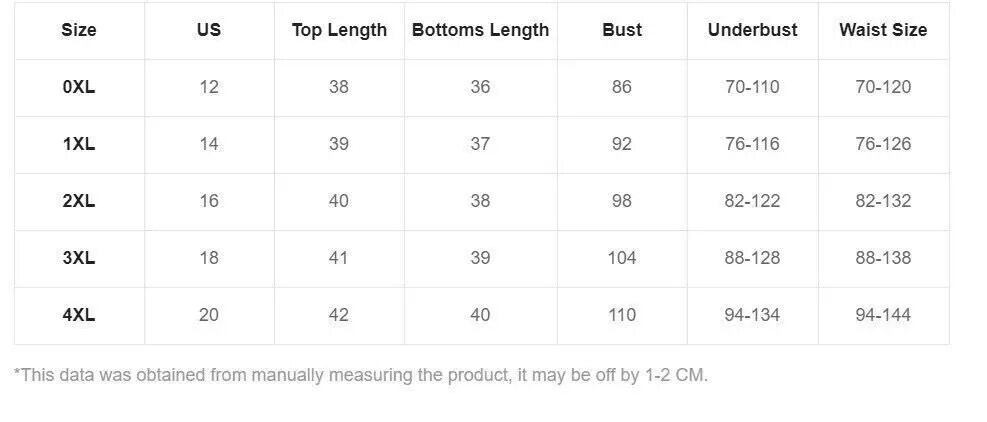The width and height of the screenshot is (987, 422).
Task: Select the 1XL size row label
Action: point(79,144)
